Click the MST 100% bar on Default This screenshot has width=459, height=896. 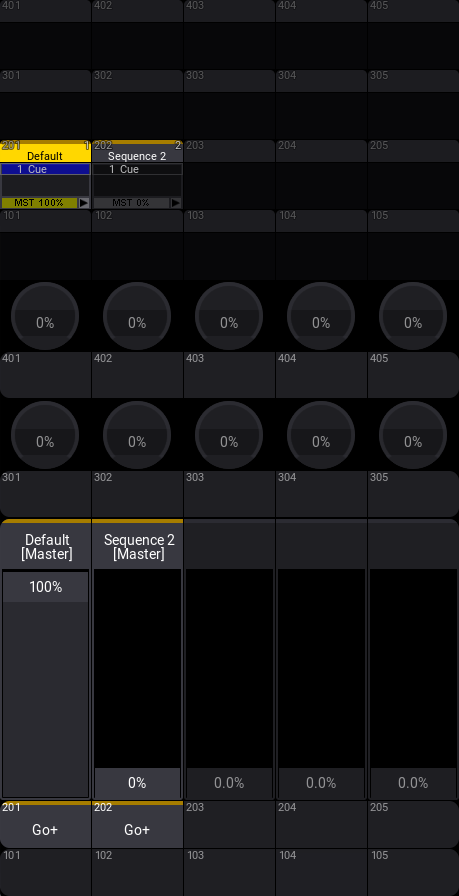[39, 203]
